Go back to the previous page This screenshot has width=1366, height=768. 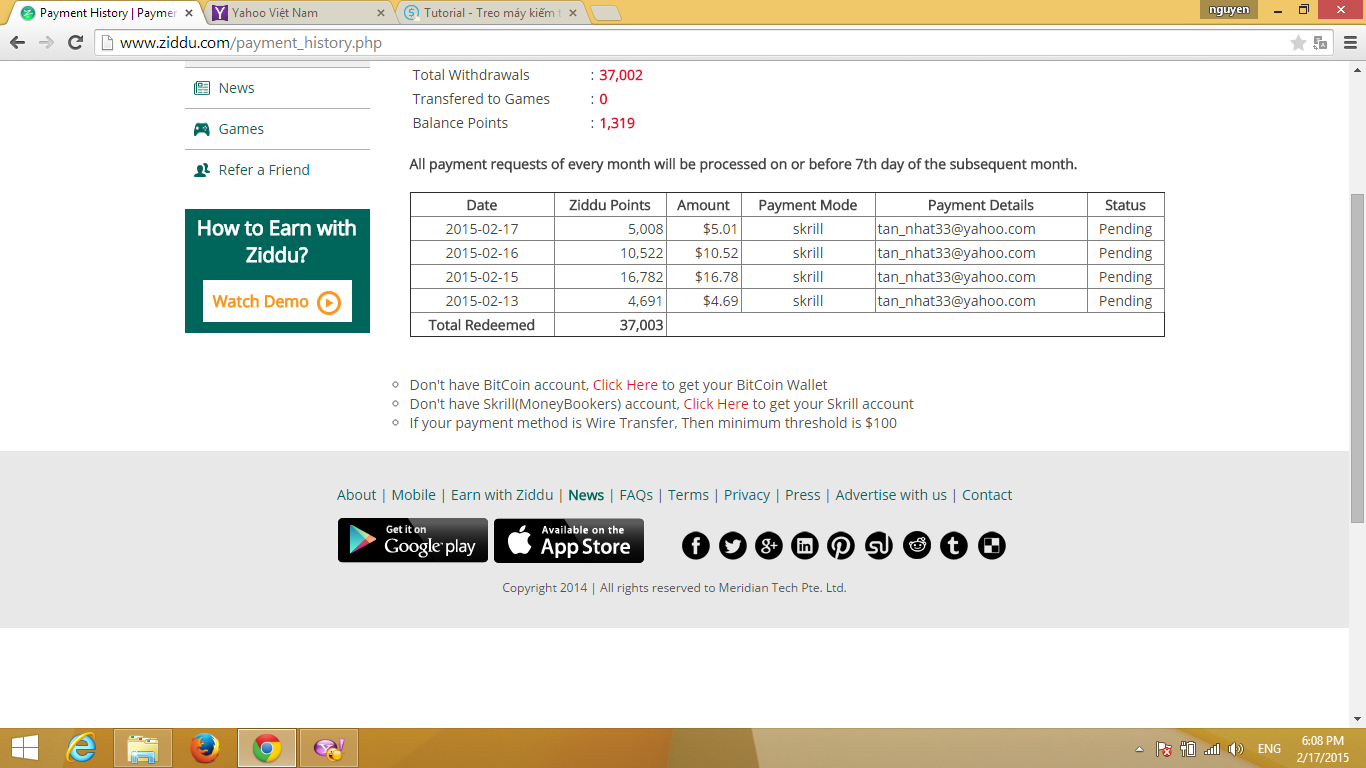pyautogui.click(x=17, y=42)
